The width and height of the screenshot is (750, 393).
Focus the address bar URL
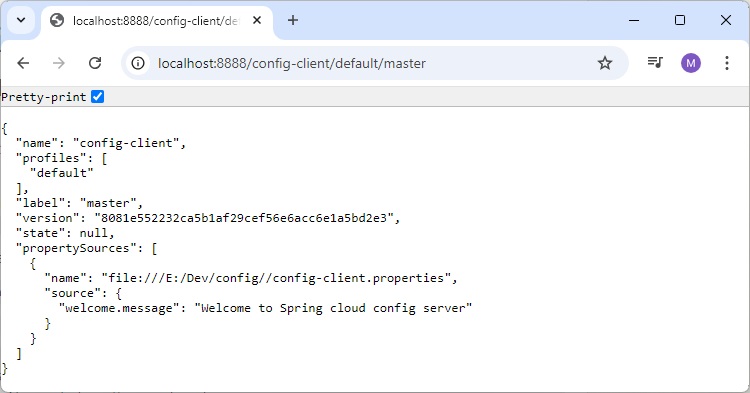pyautogui.click(x=292, y=64)
